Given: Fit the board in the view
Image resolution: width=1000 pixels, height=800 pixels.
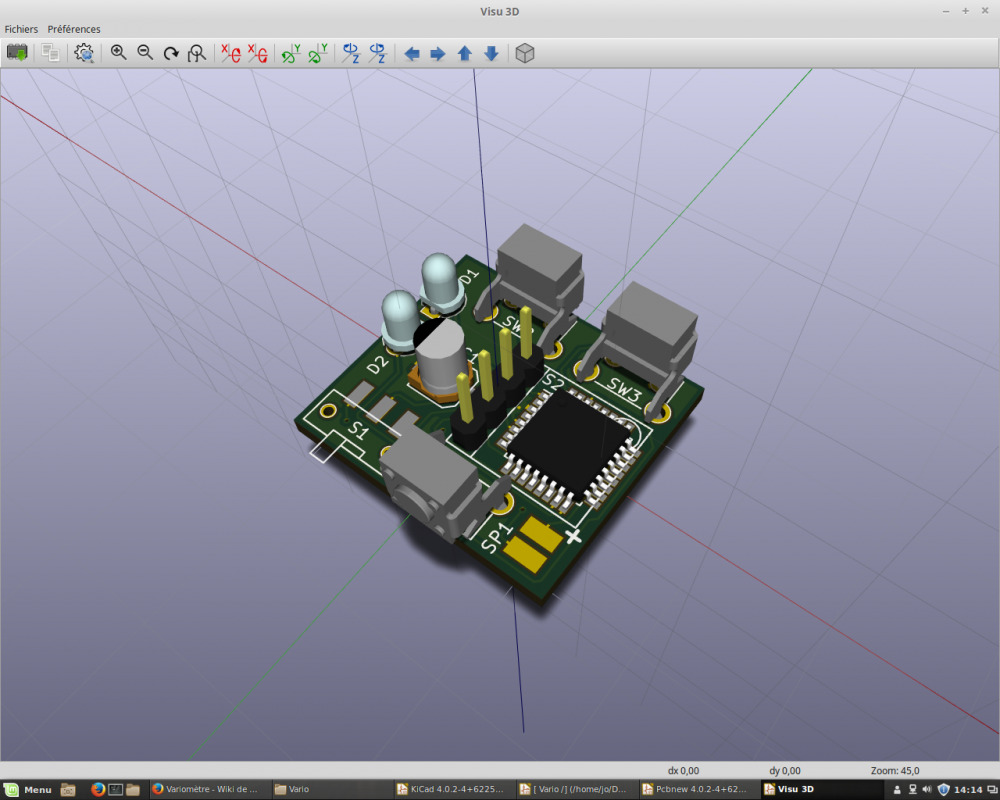Looking at the screenshot, I should pos(197,53).
